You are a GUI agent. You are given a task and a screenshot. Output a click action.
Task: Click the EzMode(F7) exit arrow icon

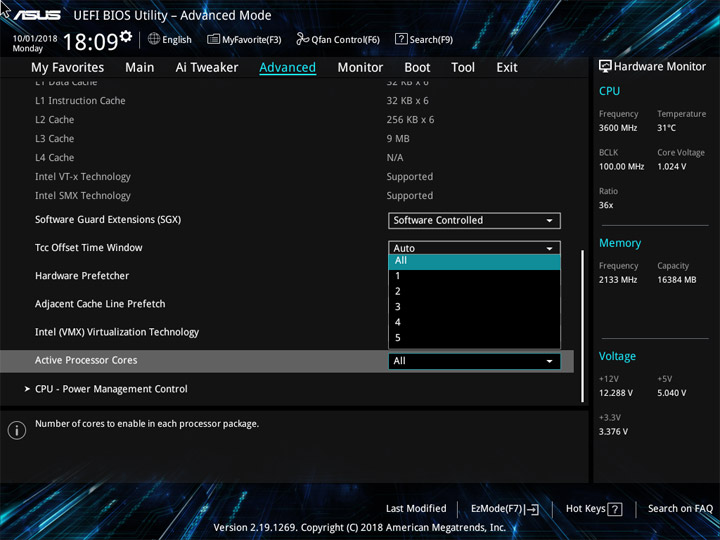click(532, 509)
